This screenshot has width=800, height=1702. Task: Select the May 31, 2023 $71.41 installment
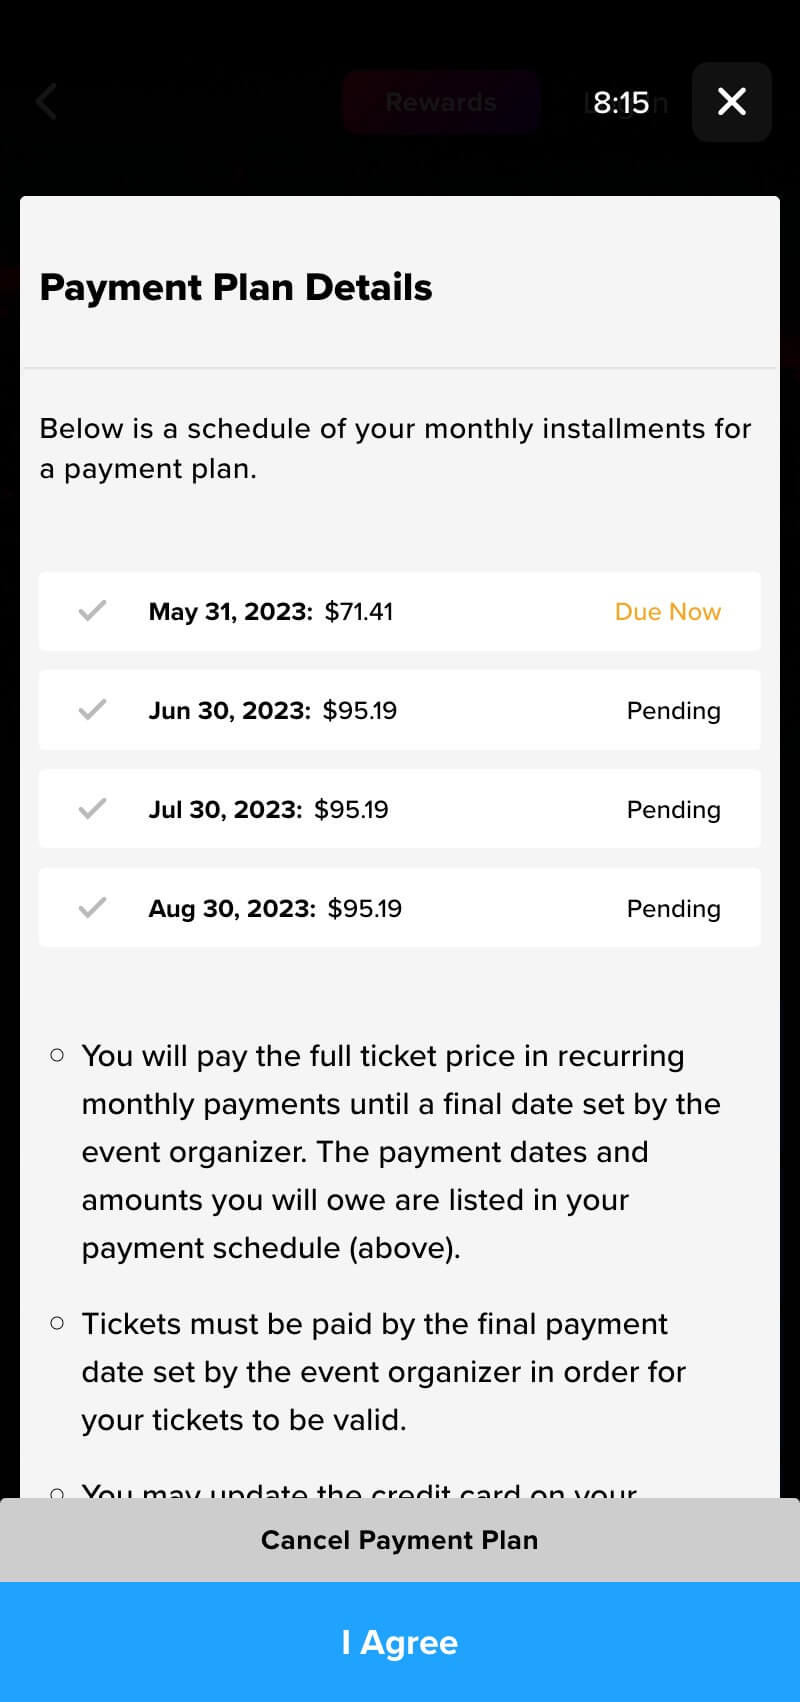coord(271,611)
